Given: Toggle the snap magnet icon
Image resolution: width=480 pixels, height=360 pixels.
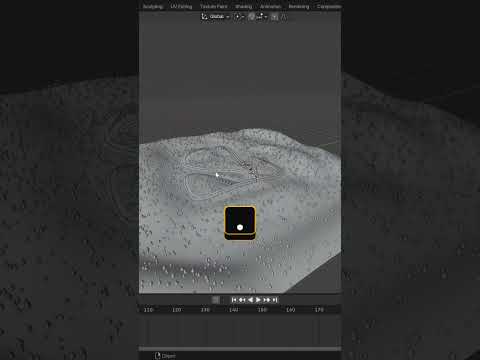Looking at the screenshot, I should pos(252,17).
